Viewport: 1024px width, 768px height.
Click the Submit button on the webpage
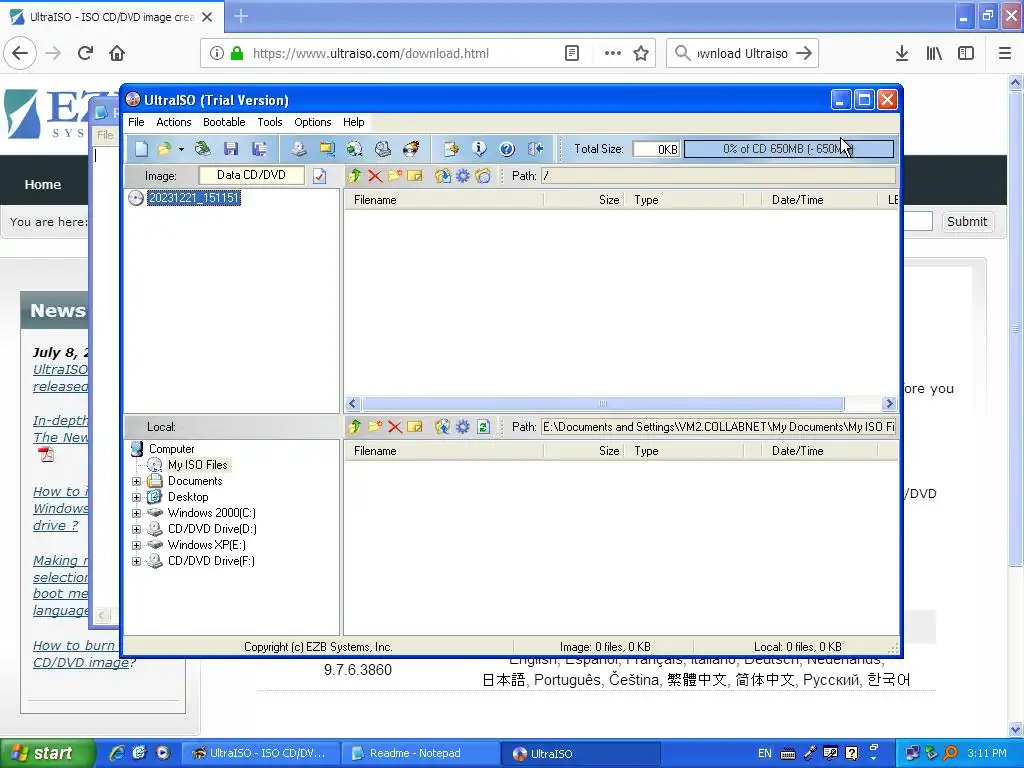click(967, 221)
